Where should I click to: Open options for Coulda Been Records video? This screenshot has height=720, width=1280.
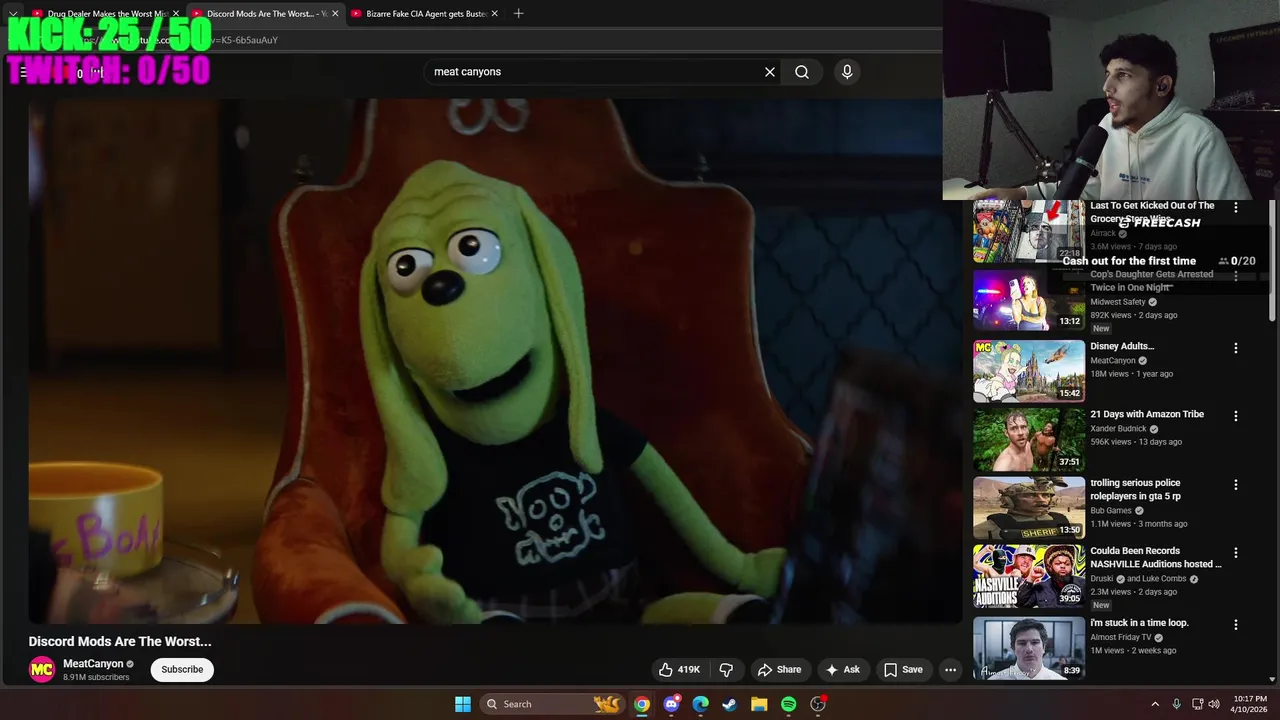click(x=1236, y=552)
